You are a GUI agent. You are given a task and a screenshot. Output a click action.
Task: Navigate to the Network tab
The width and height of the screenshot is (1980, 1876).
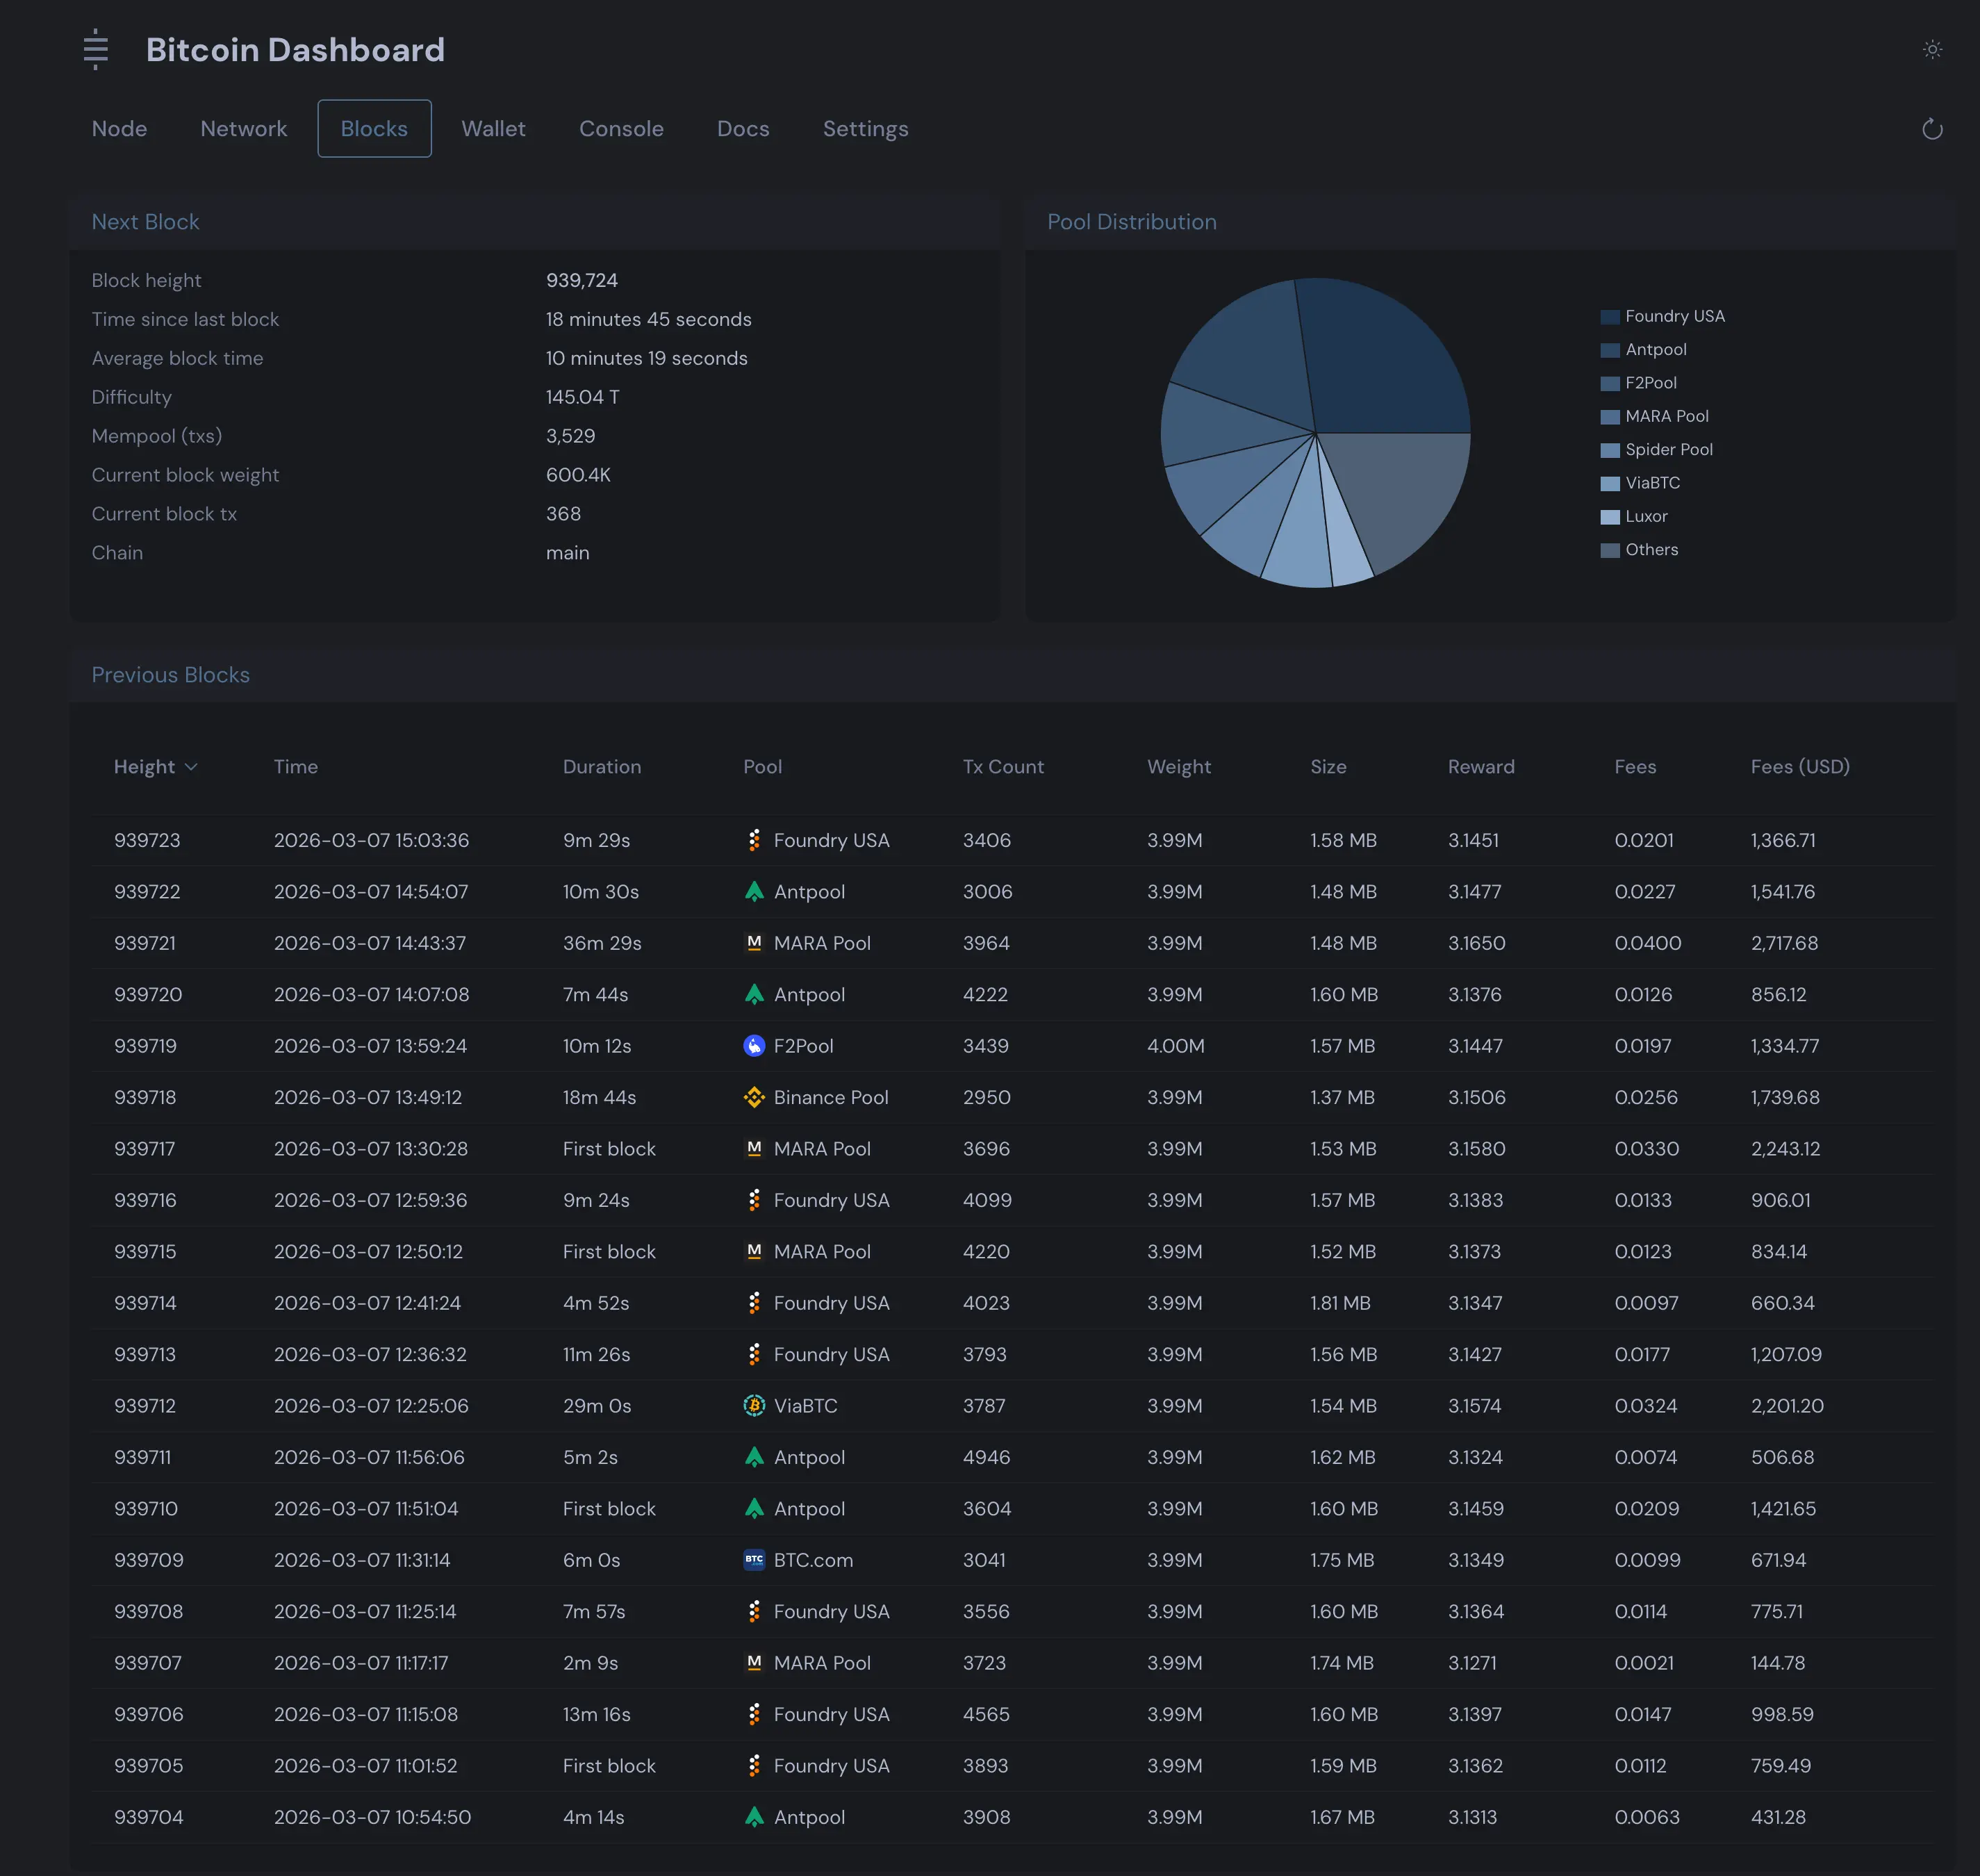tap(243, 128)
